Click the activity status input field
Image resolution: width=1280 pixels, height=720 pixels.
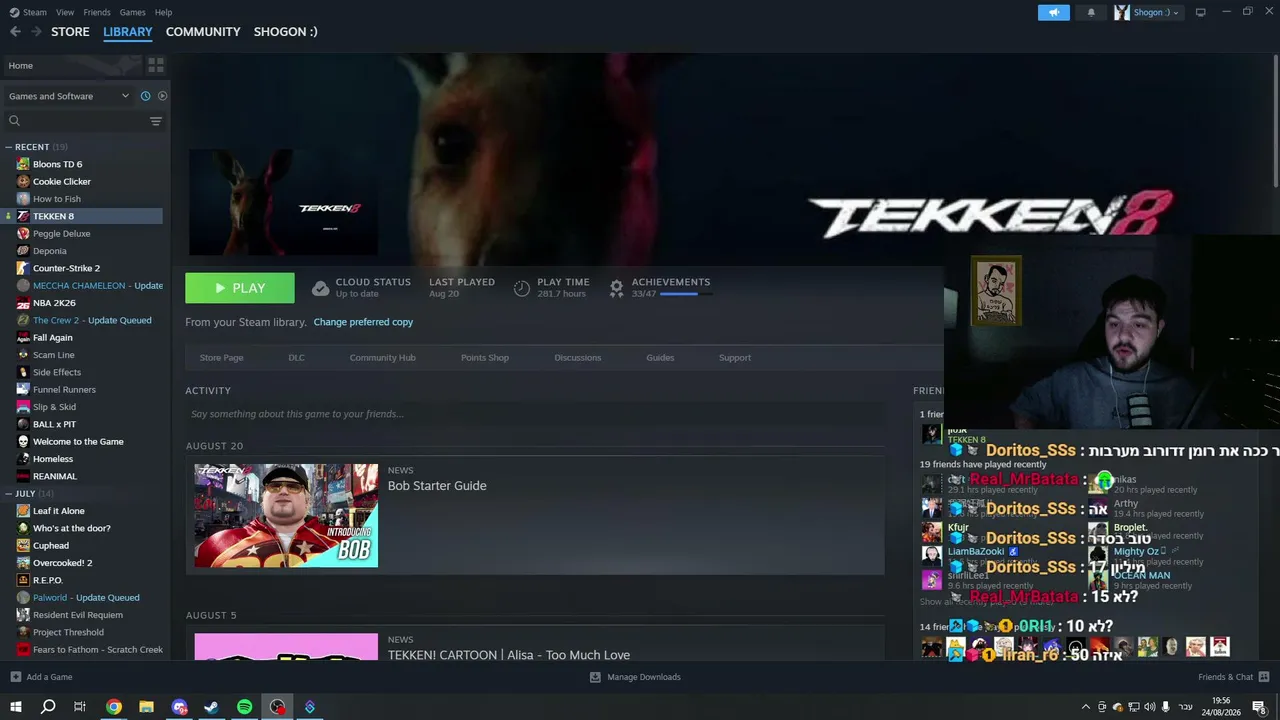(x=535, y=414)
